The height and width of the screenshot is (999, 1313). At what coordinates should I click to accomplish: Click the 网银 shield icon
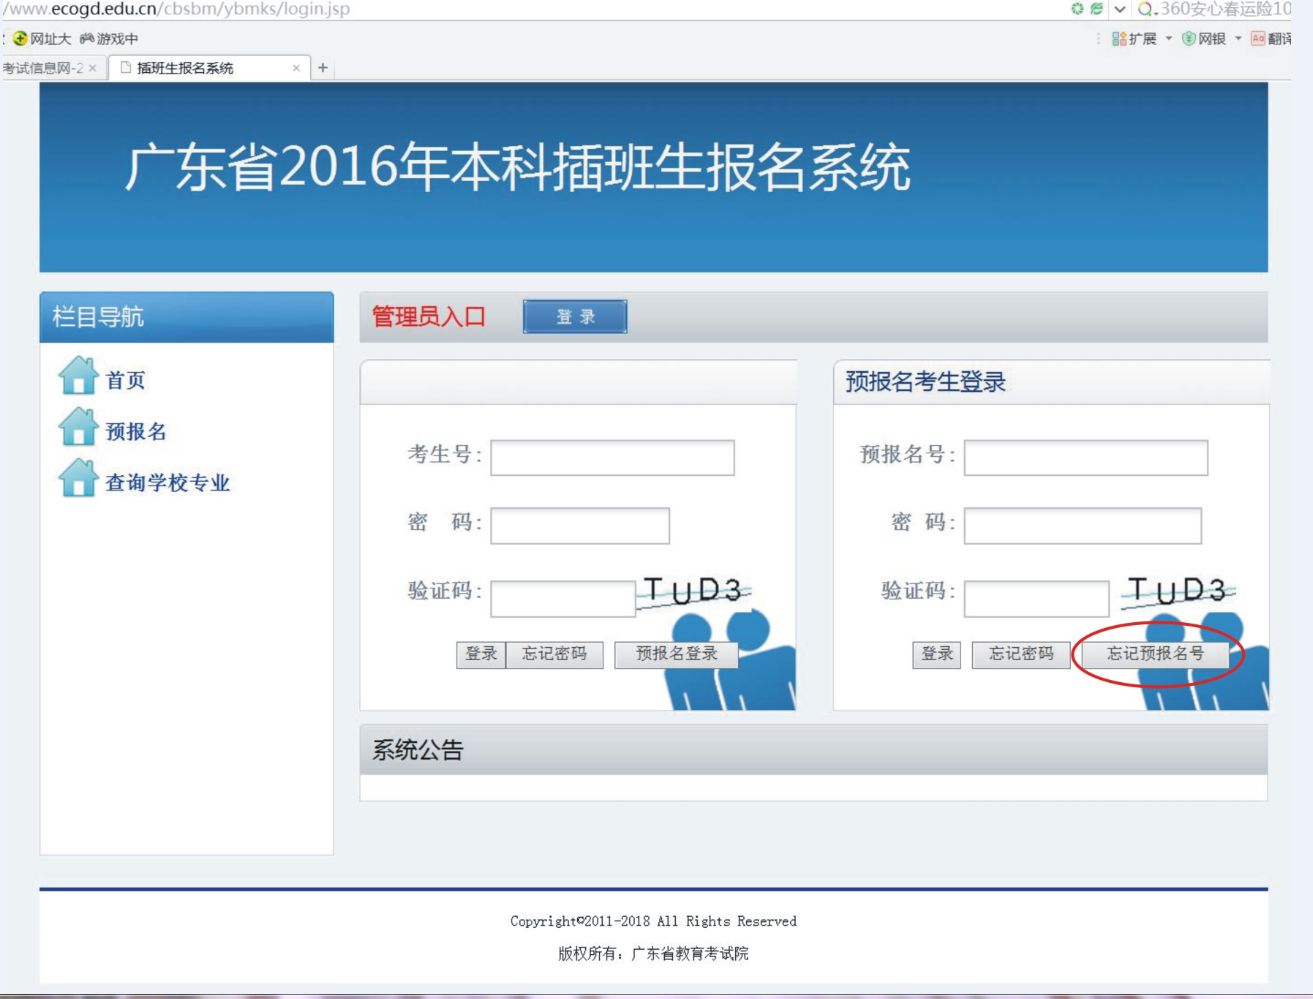[x=1189, y=39]
